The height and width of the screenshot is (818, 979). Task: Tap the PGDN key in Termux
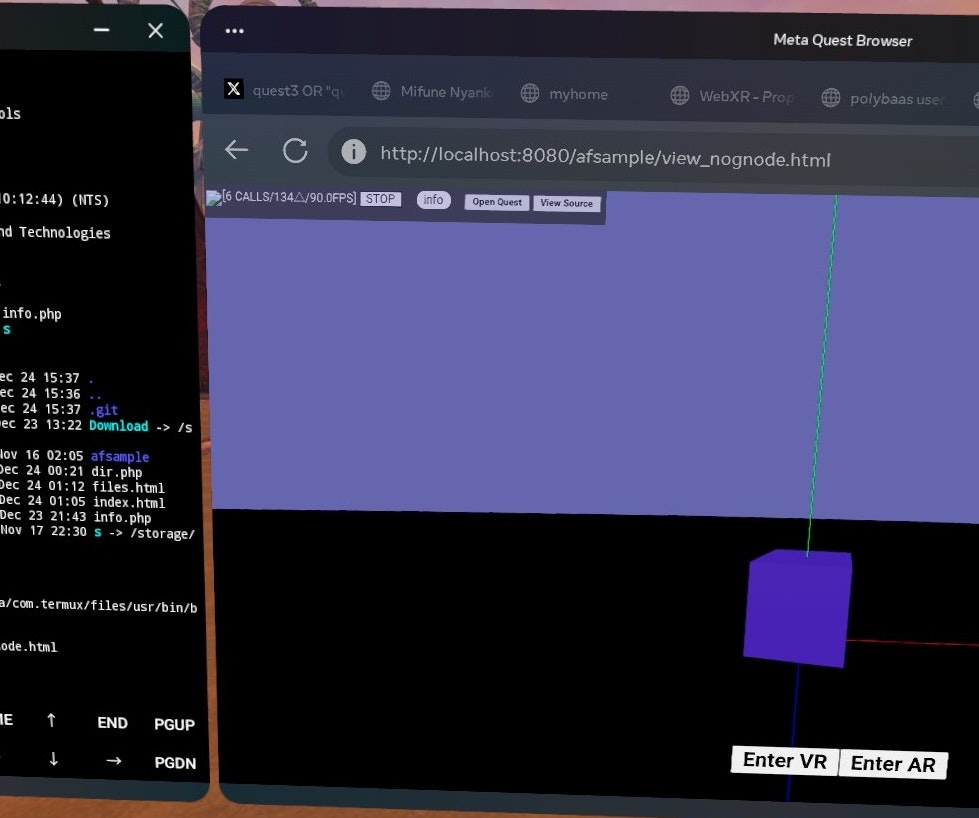[175, 763]
